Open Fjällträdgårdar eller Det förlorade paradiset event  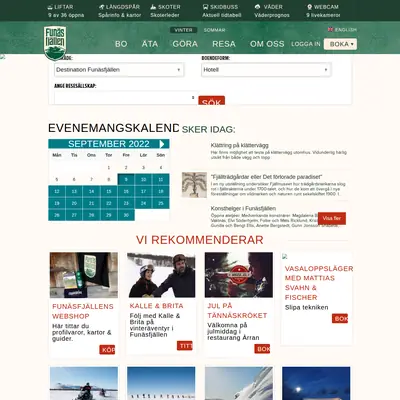(266, 177)
